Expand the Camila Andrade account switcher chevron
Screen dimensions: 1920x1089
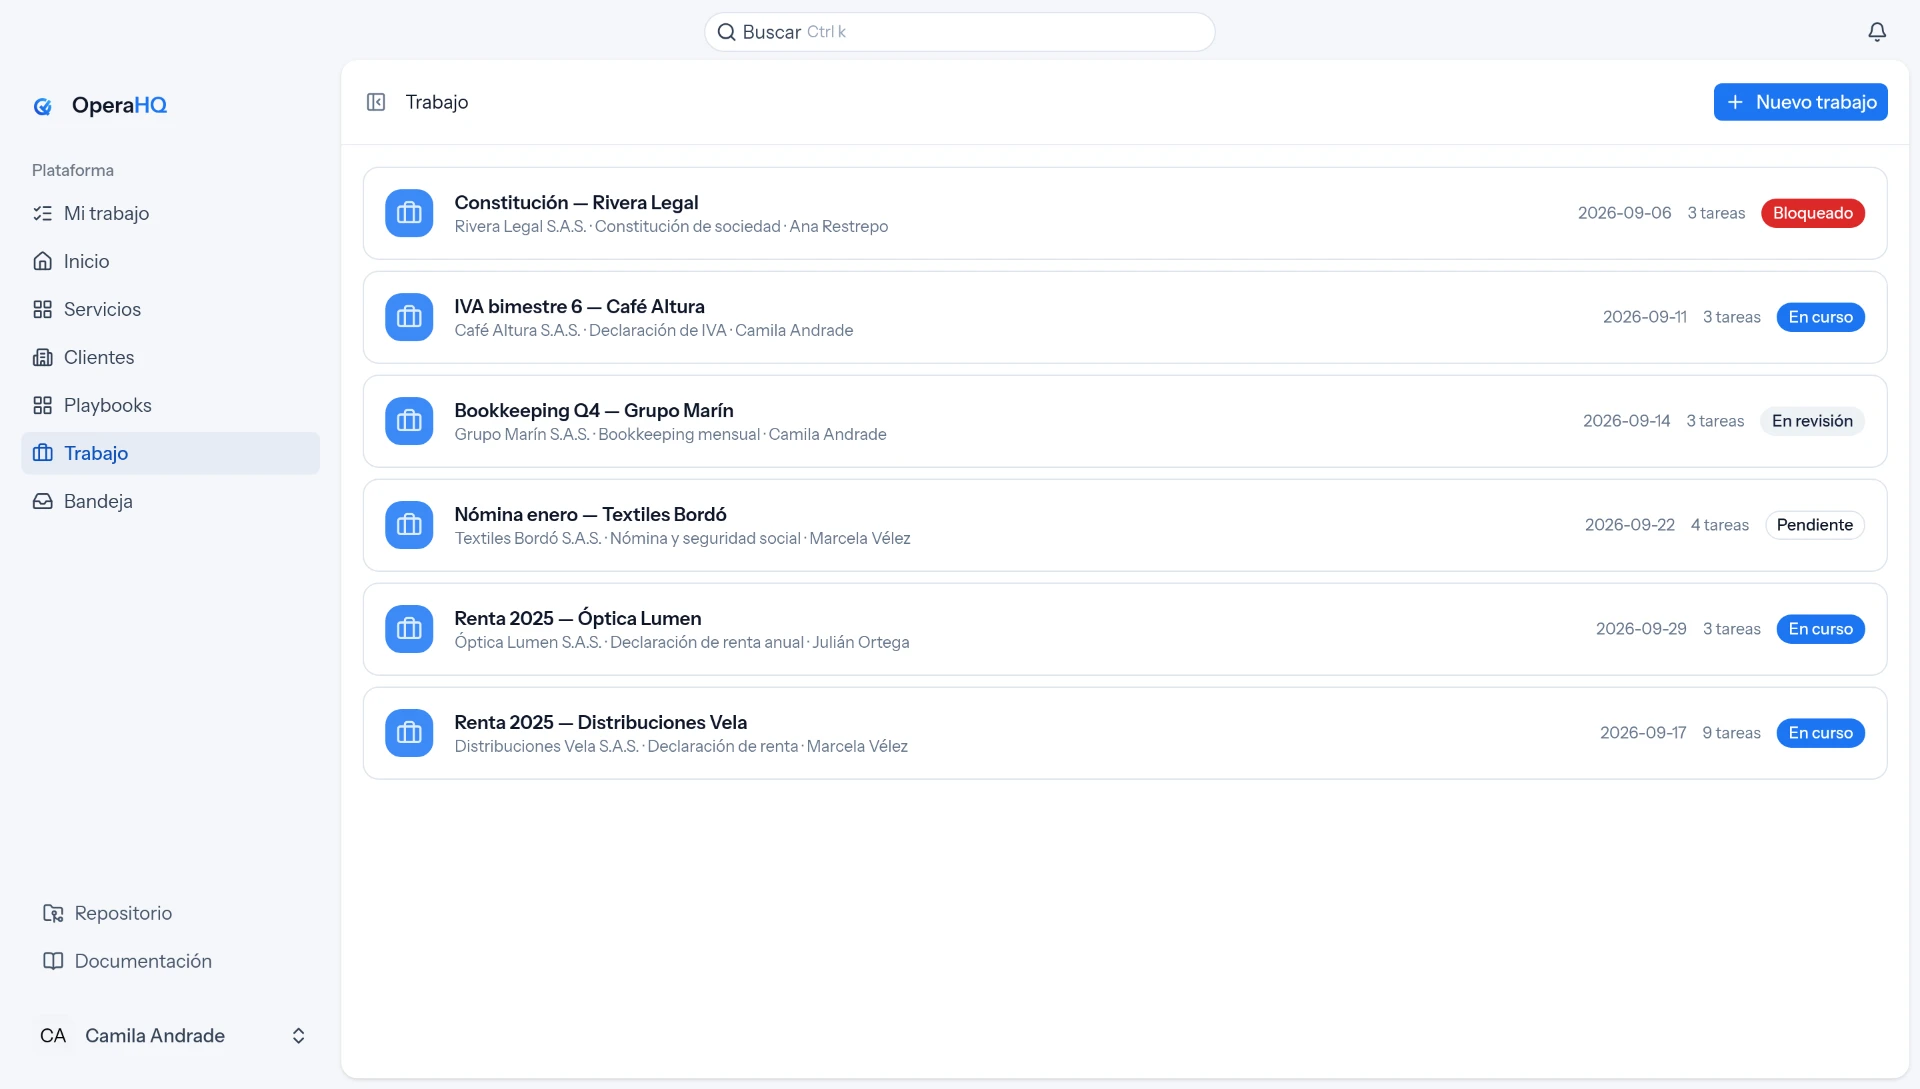pyautogui.click(x=298, y=1036)
